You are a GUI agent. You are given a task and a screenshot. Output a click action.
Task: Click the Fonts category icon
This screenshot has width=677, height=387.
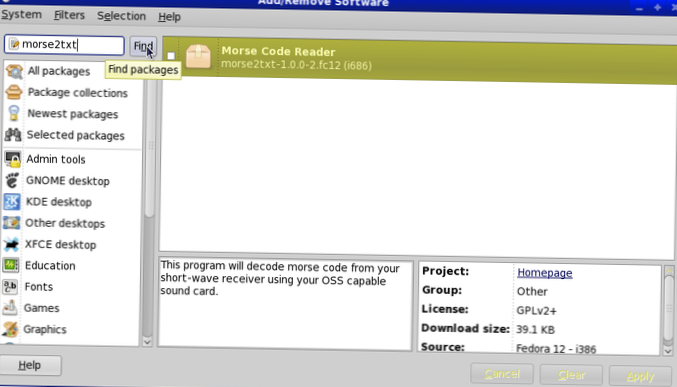click(10, 286)
